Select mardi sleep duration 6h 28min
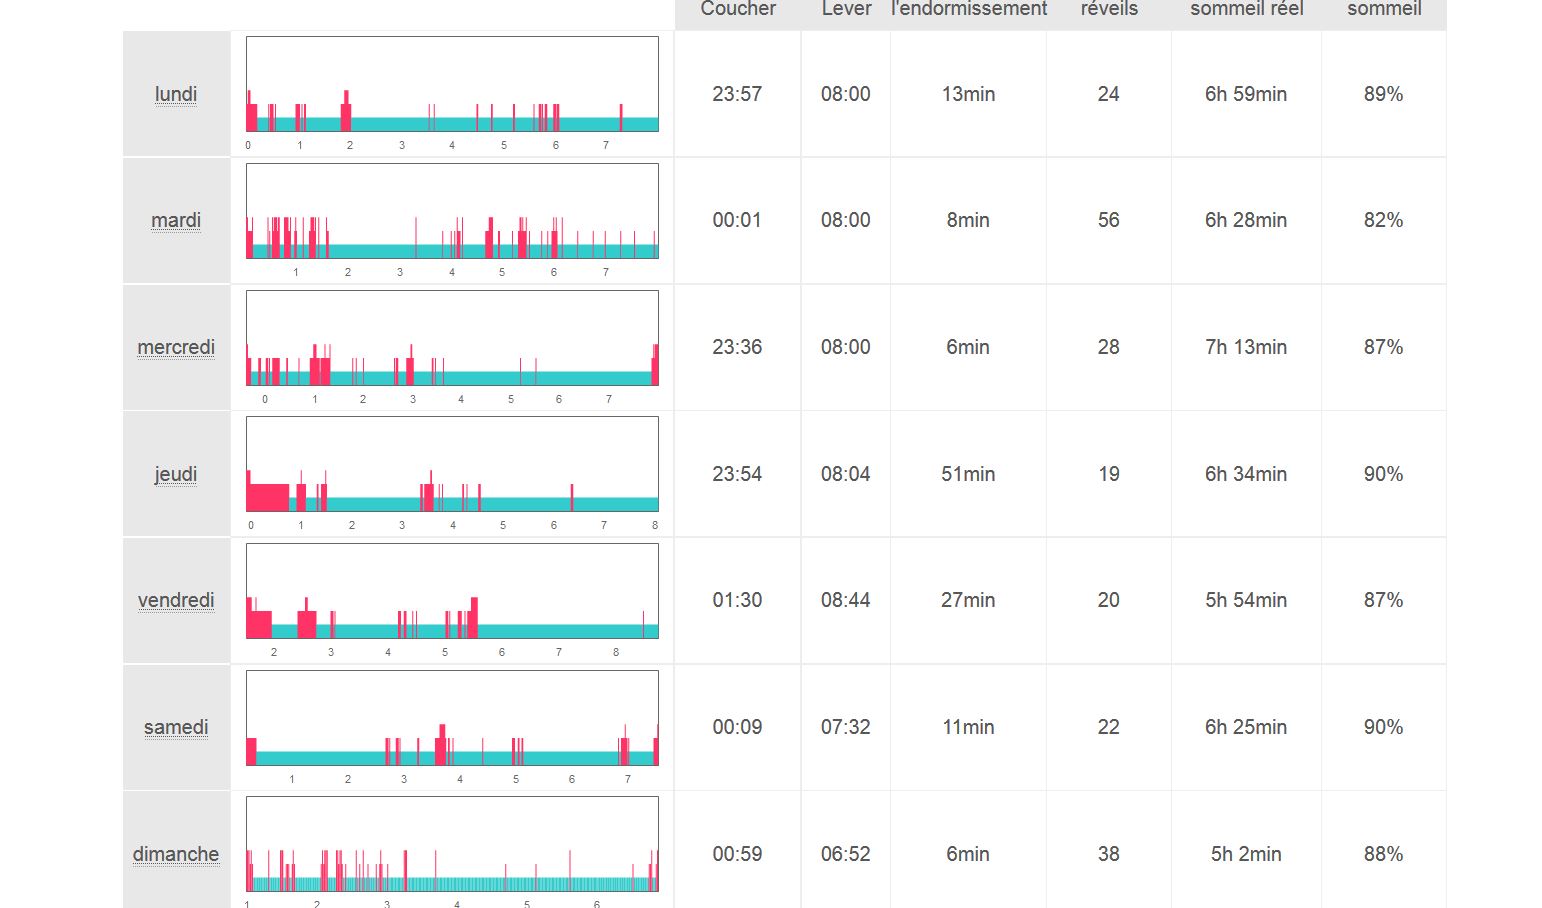This screenshot has width=1542, height=908. [1246, 220]
